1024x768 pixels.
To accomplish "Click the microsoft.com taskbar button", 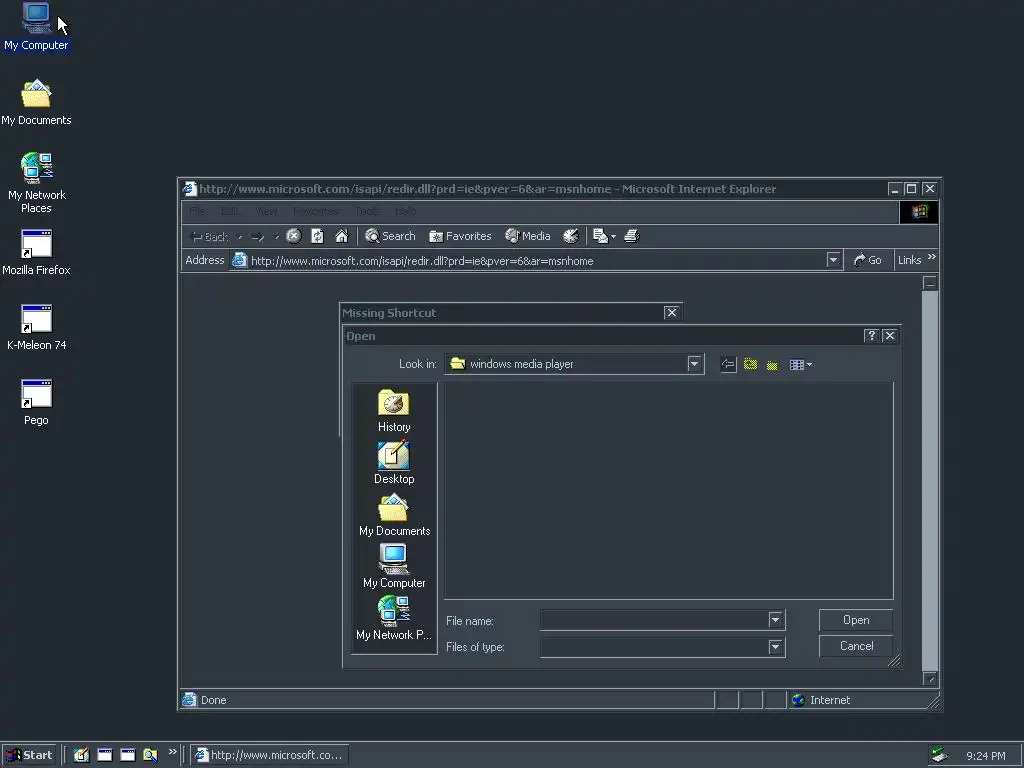I will tap(269, 755).
